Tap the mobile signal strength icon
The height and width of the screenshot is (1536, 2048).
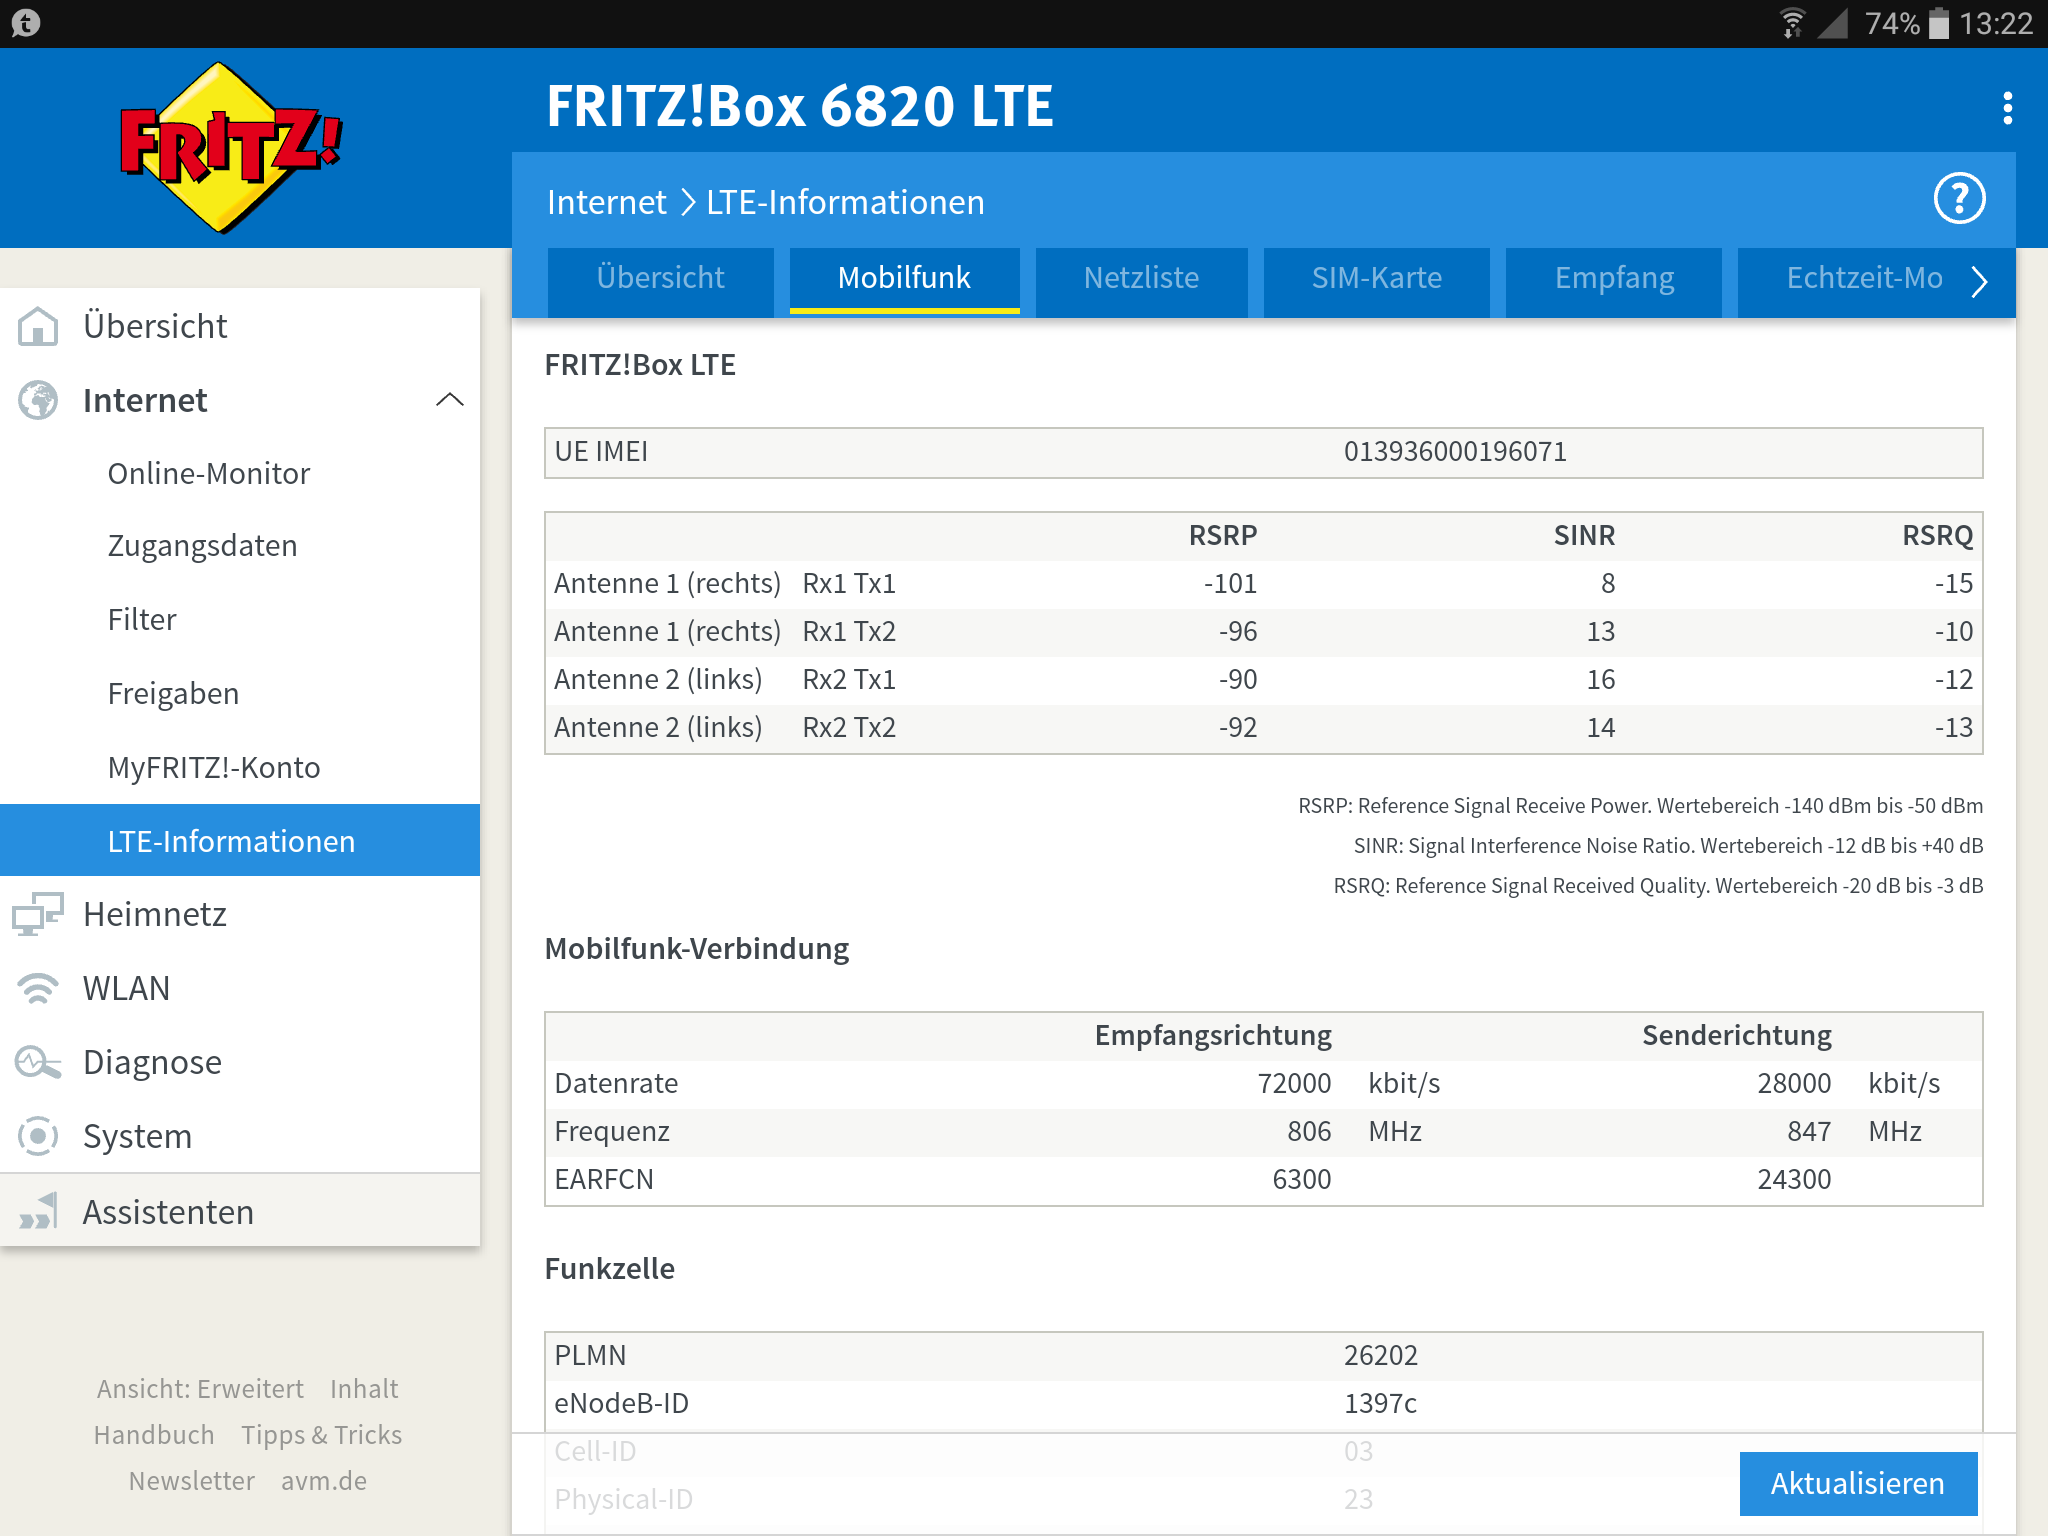1833,22
